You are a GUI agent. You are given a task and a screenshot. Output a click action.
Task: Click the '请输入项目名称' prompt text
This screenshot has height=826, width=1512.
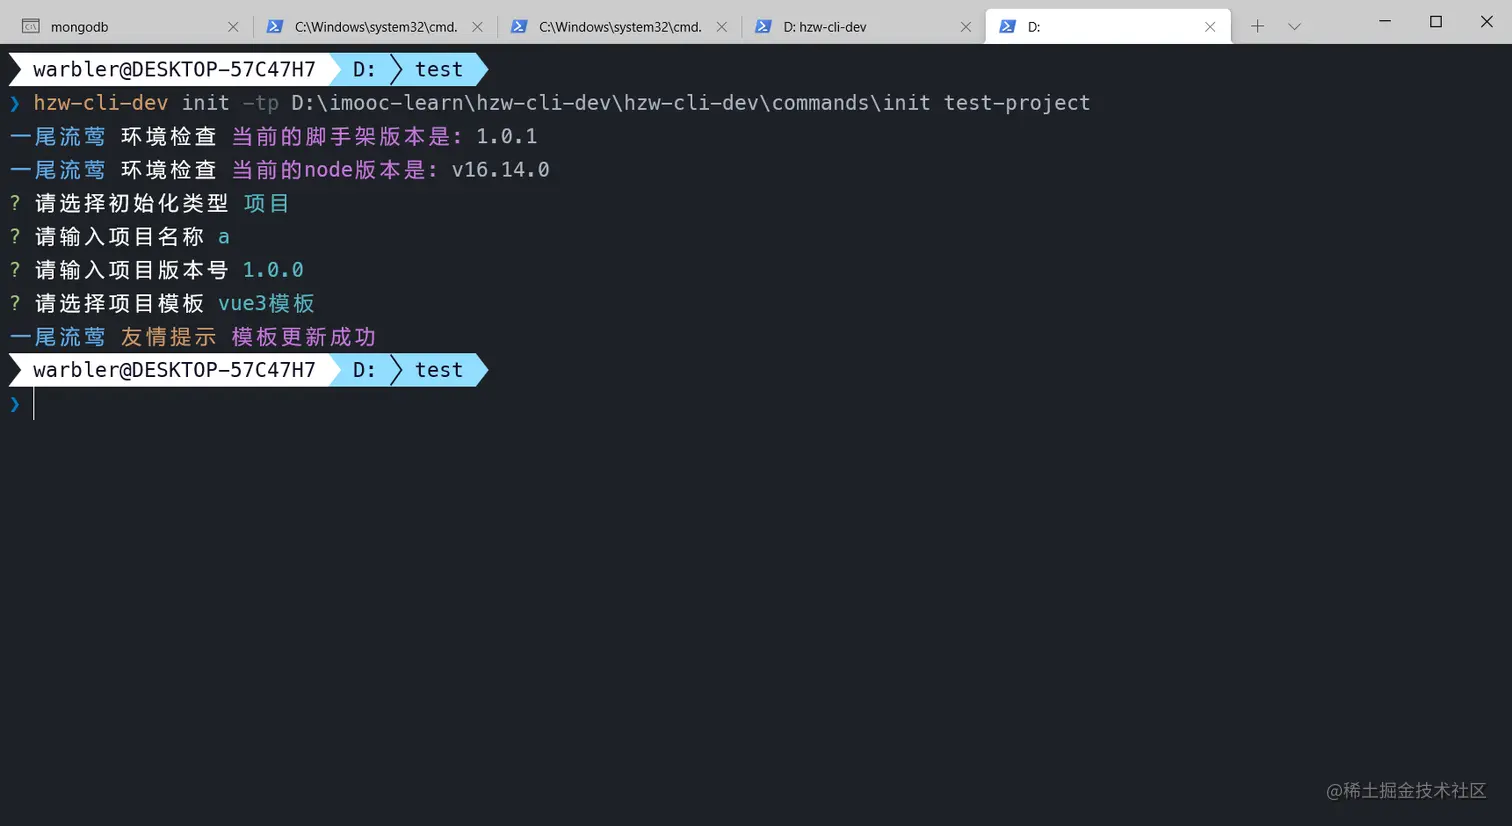(x=120, y=237)
